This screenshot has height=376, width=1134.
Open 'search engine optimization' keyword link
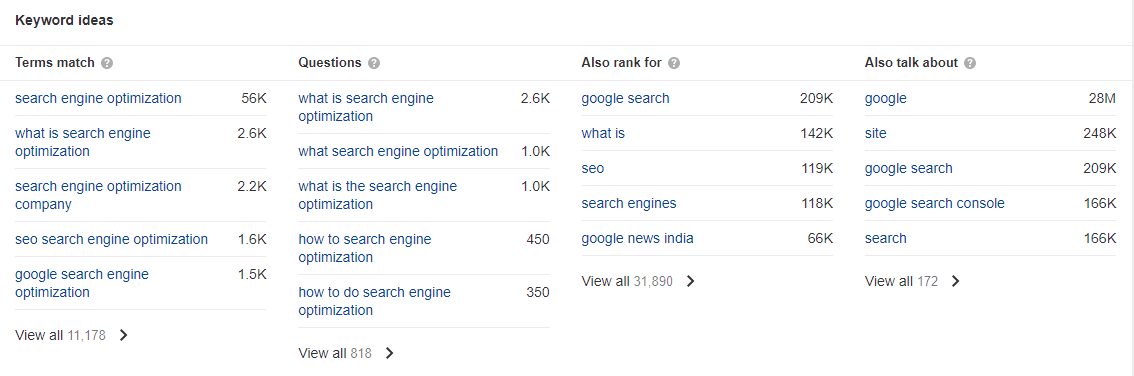tap(98, 98)
